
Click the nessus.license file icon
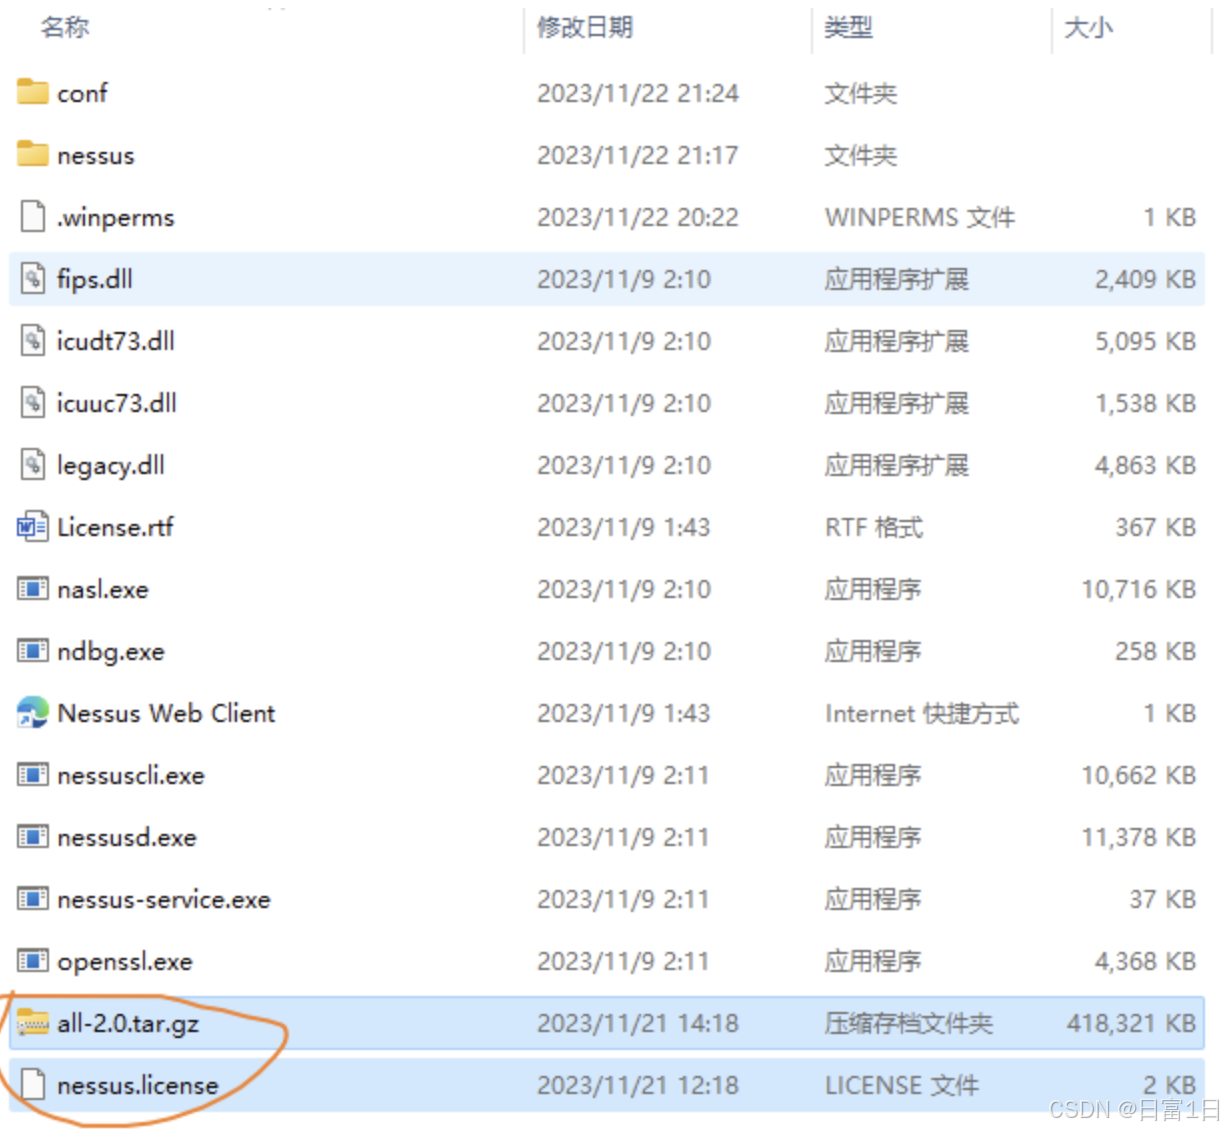coord(33,1084)
